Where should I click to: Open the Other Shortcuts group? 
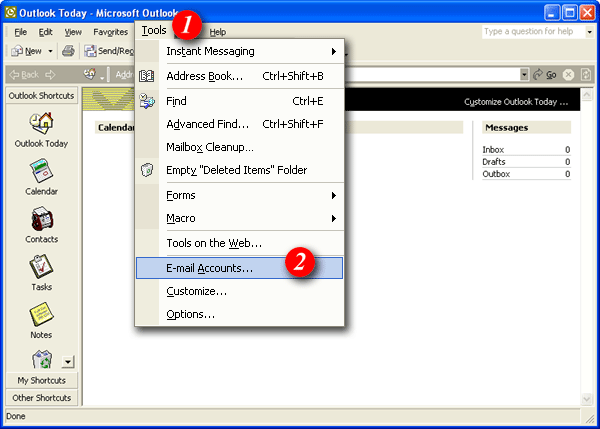click(41, 397)
